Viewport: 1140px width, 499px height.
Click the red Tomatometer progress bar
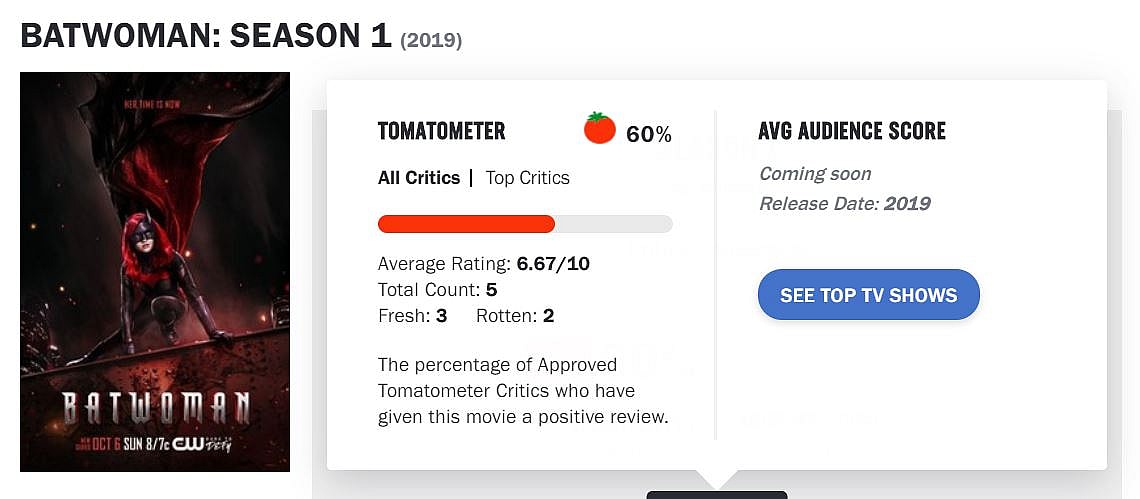tap(466, 224)
